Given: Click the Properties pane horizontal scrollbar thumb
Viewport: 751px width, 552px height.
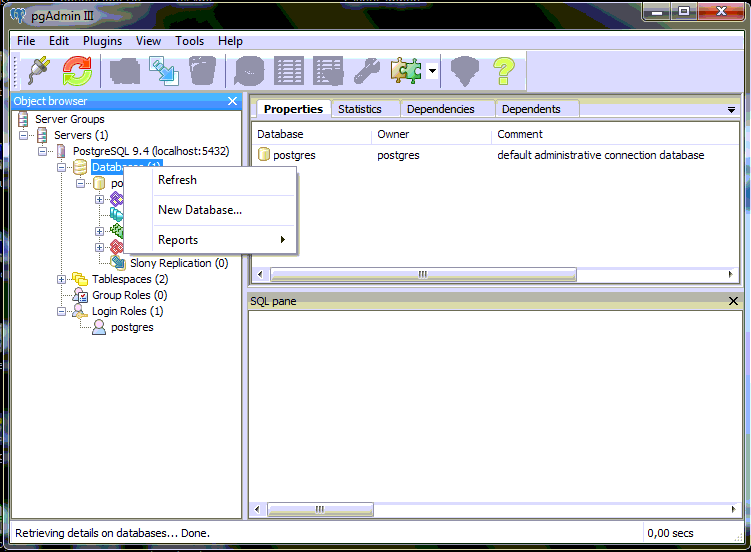Looking at the screenshot, I should click(x=423, y=274).
